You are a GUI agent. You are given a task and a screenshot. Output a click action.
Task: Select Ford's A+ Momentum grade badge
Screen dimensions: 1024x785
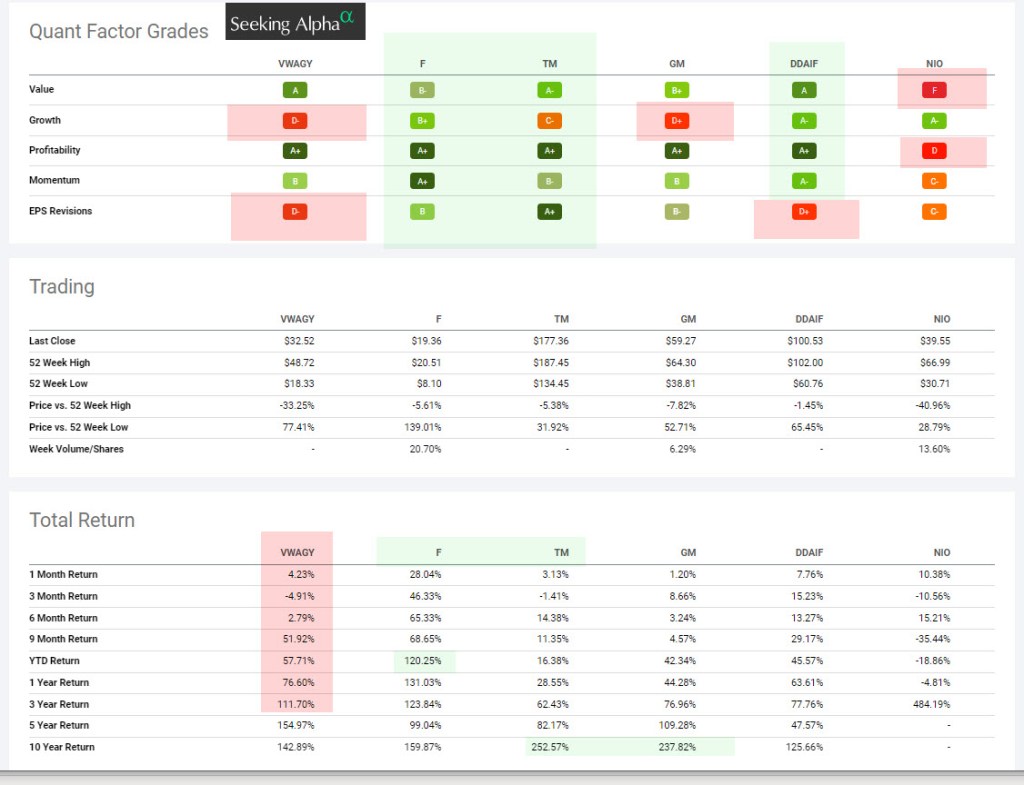point(421,182)
